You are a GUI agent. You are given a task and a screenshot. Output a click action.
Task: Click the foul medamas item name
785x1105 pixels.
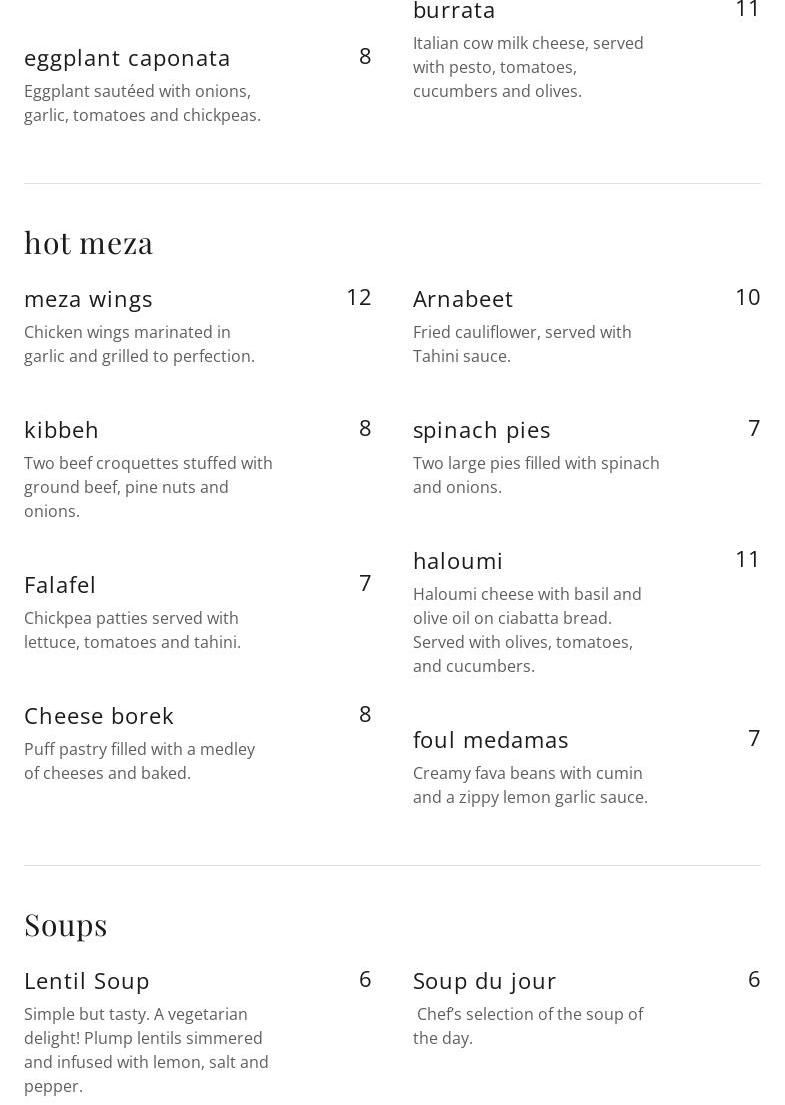[490, 740]
